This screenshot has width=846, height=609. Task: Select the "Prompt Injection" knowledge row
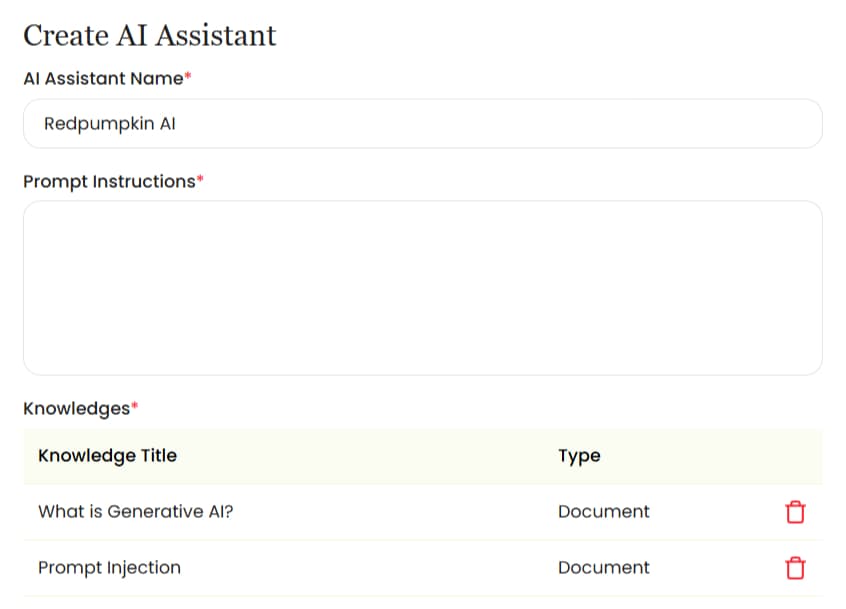pyautogui.click(x=300, y=567)
